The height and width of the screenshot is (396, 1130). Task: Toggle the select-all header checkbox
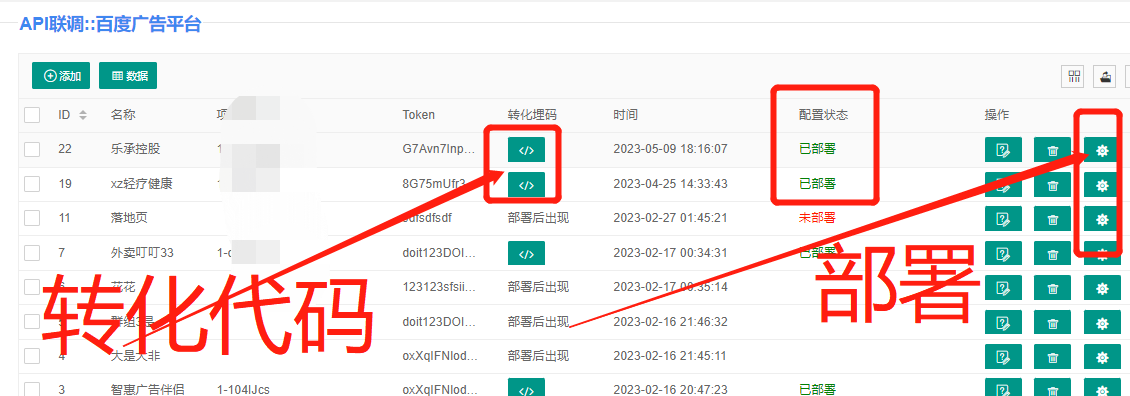pos(32,115)
